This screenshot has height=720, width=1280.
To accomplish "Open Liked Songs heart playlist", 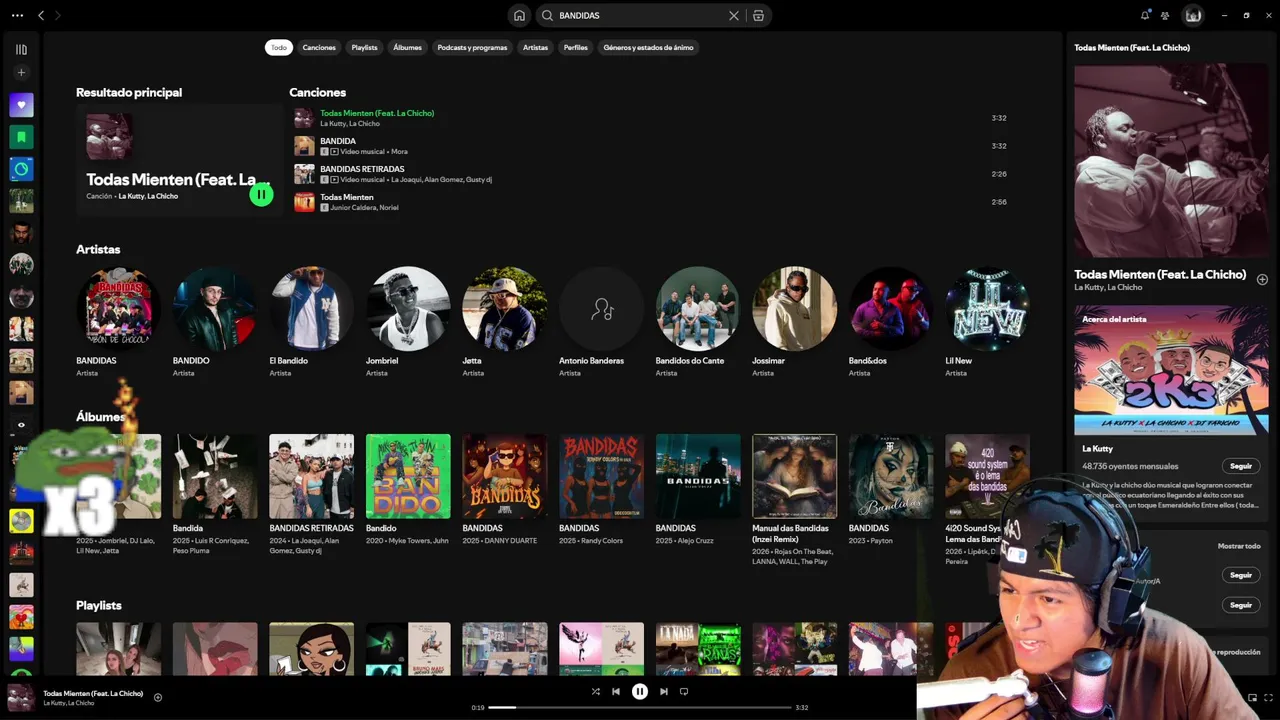I will [x=21, y=105].
